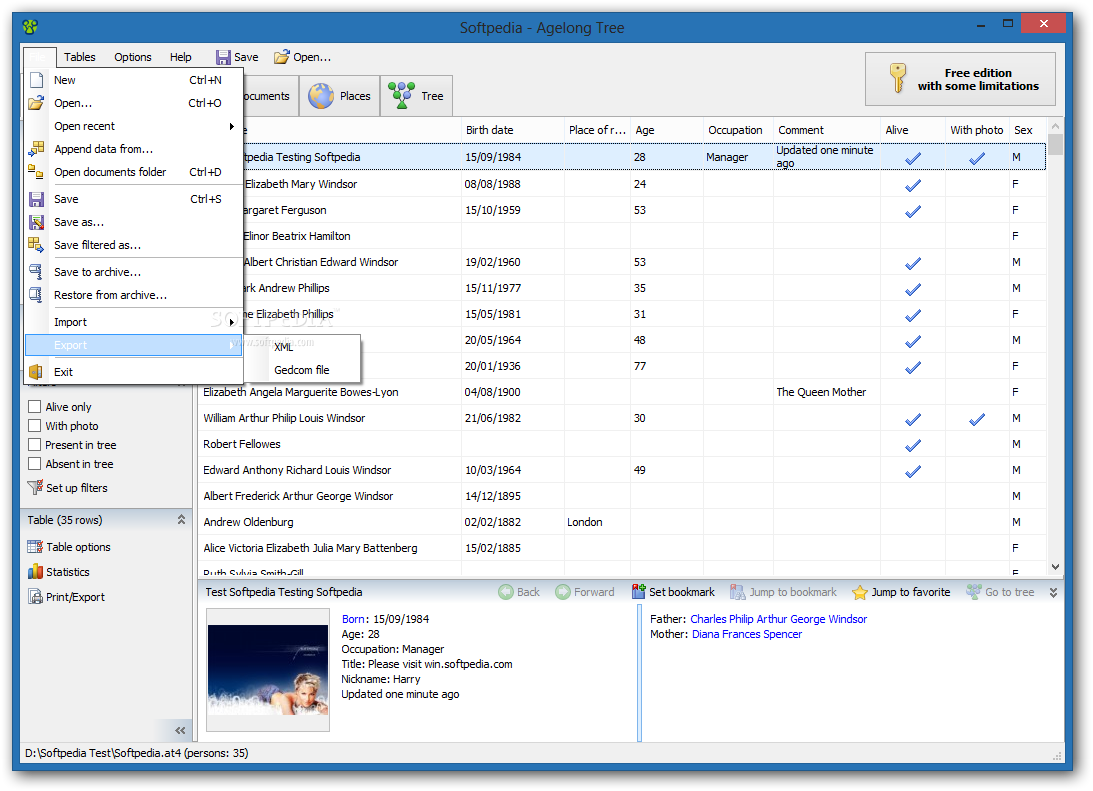1093x791 pixels.
Task: Collapse the Table (35 rows) panel
Action: pos(181,520)
